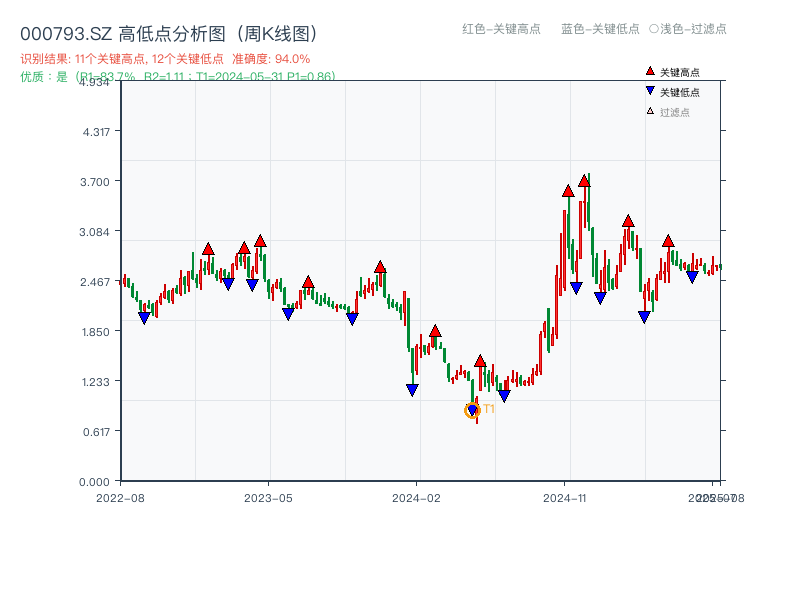Click the 2024-11 x-axis label
Image resolution: width=800 pixels, height=600 pixels.
point(564,498)
